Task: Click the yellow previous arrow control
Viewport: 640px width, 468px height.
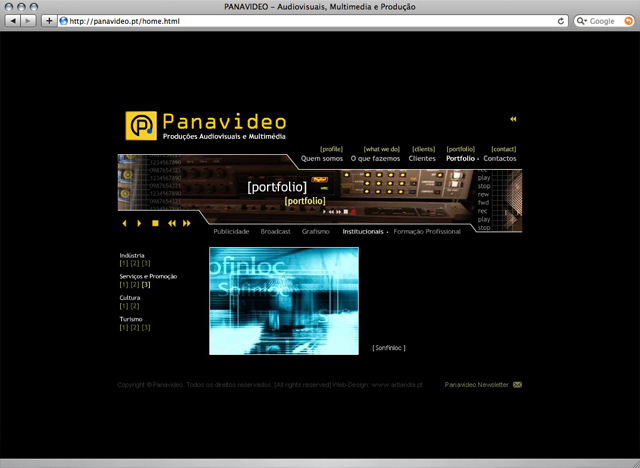Action: coord(124,223)
